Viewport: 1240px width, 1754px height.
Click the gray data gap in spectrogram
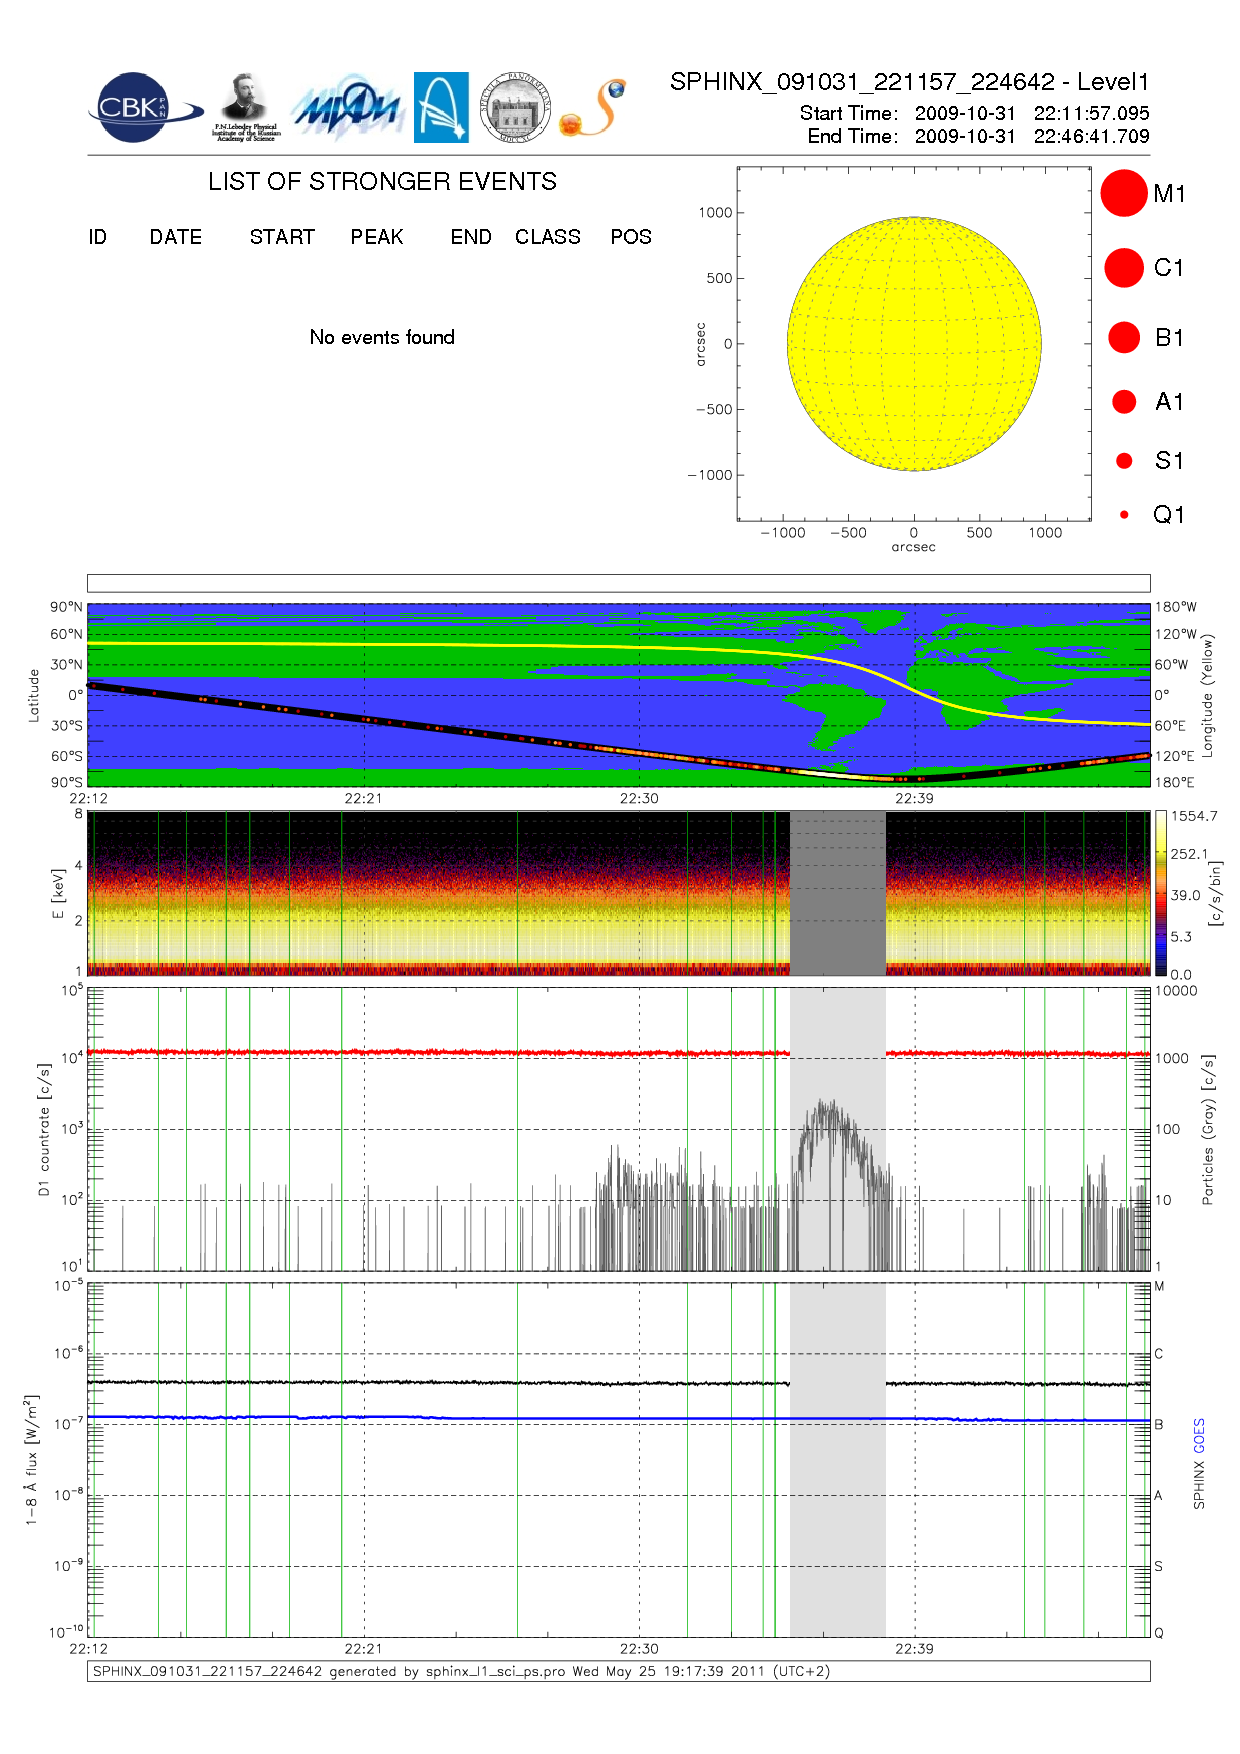click(x=837, y=893)
